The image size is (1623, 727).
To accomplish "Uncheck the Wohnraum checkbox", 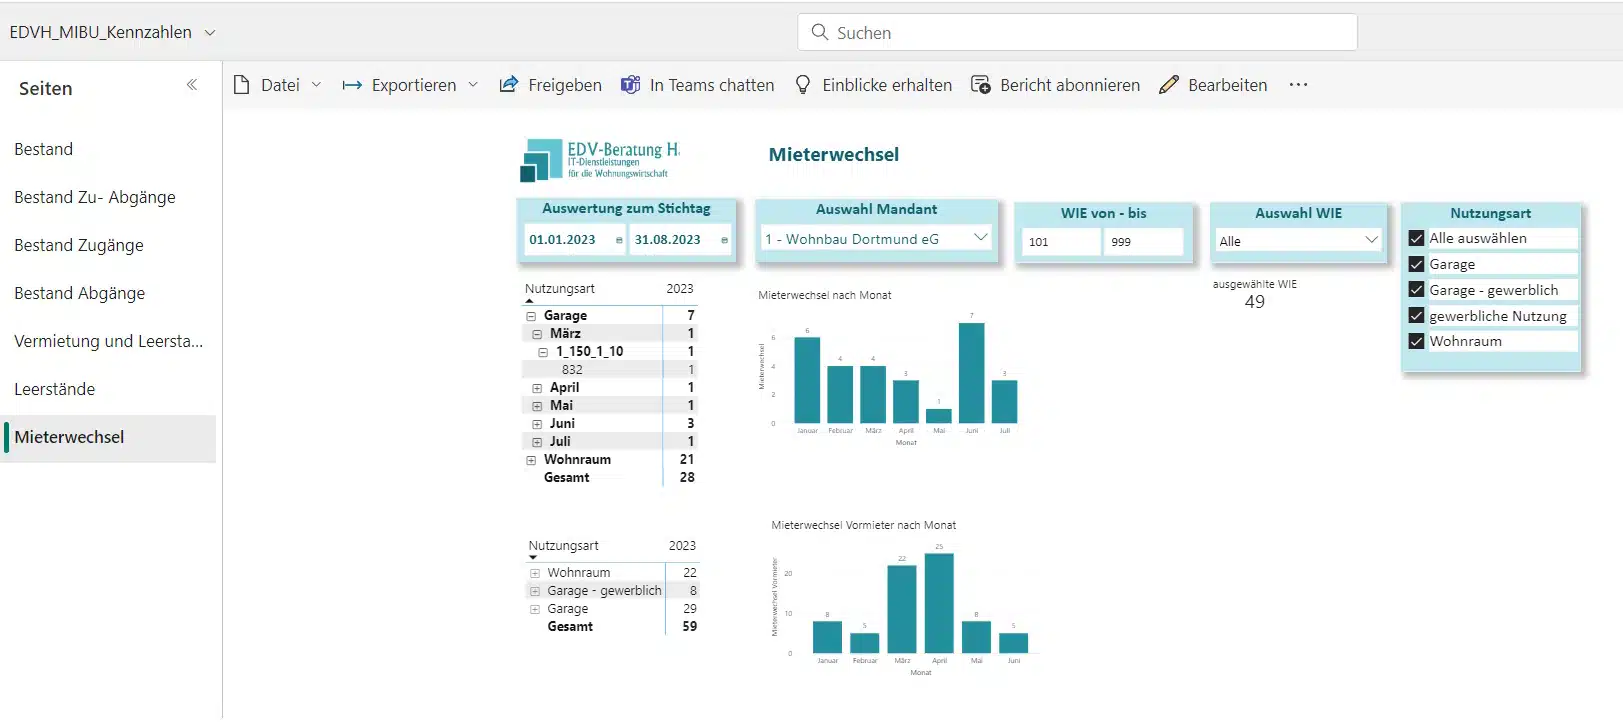I will (x=1416, y=341).
